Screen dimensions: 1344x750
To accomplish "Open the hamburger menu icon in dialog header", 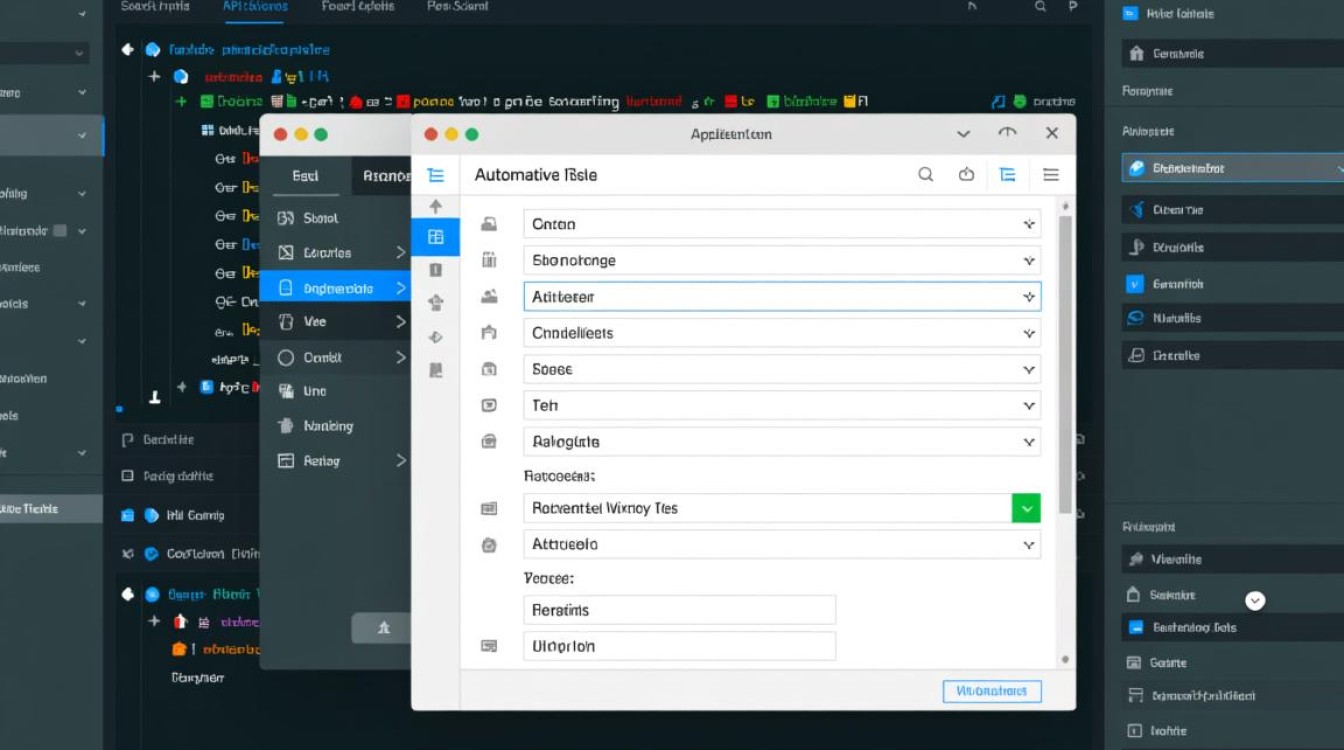I will point(1051,175).
